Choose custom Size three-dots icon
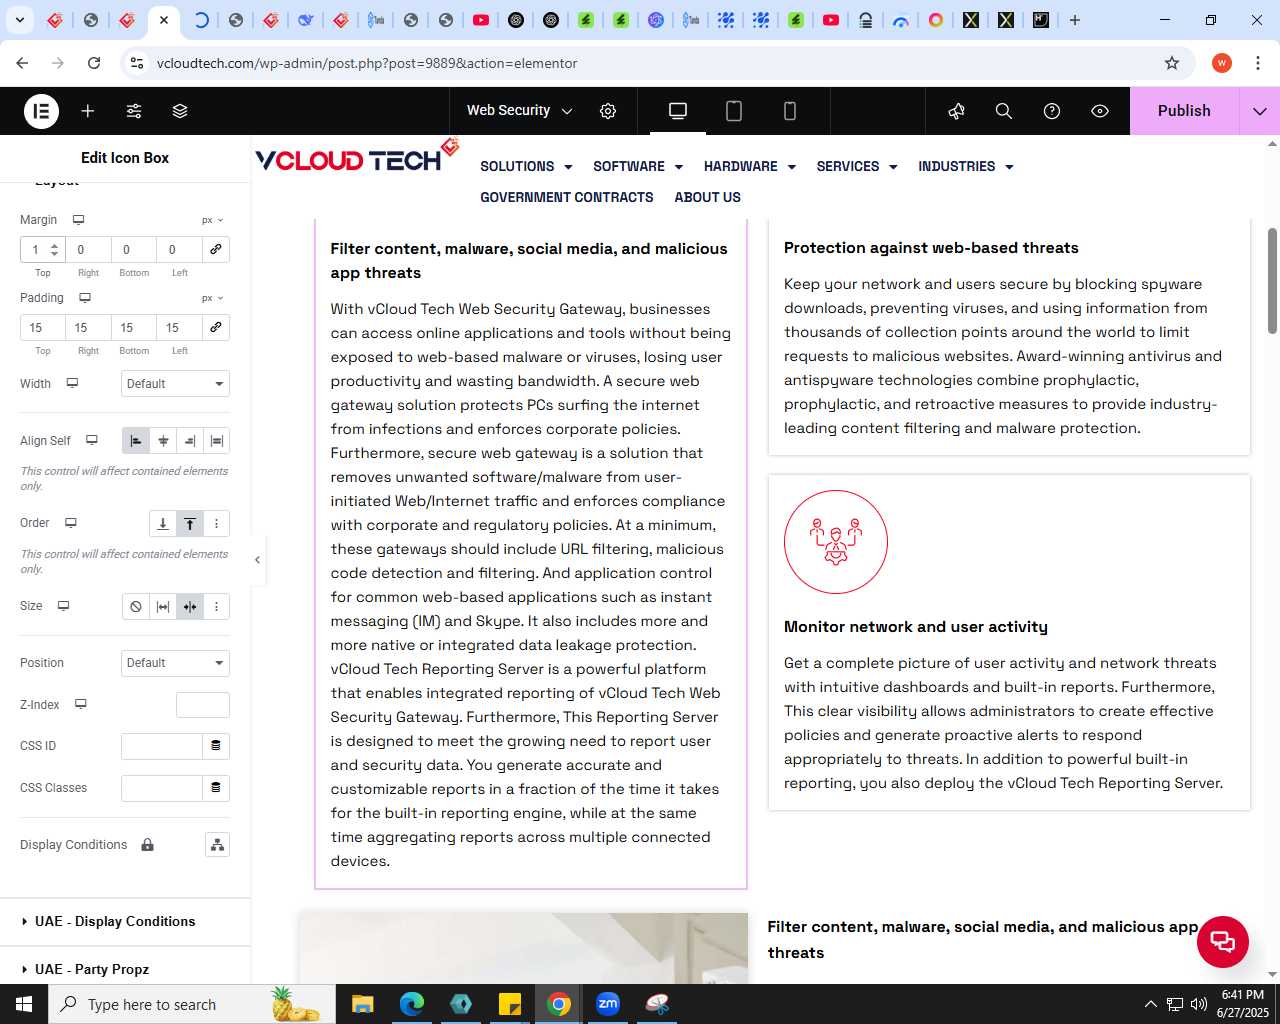This screenshot has height=1024, width=1280. (x=217, y=606)
